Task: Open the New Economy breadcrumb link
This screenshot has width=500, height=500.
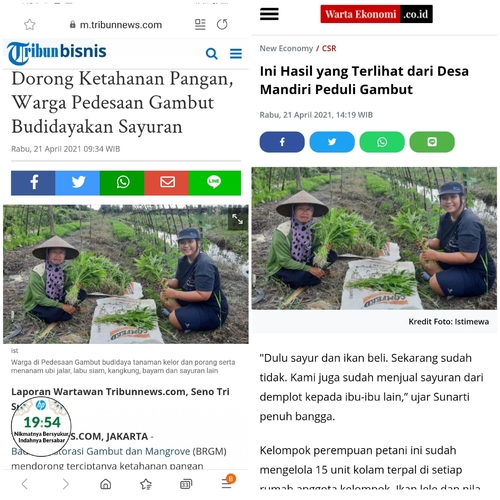Action: click(x=286, y=49)
